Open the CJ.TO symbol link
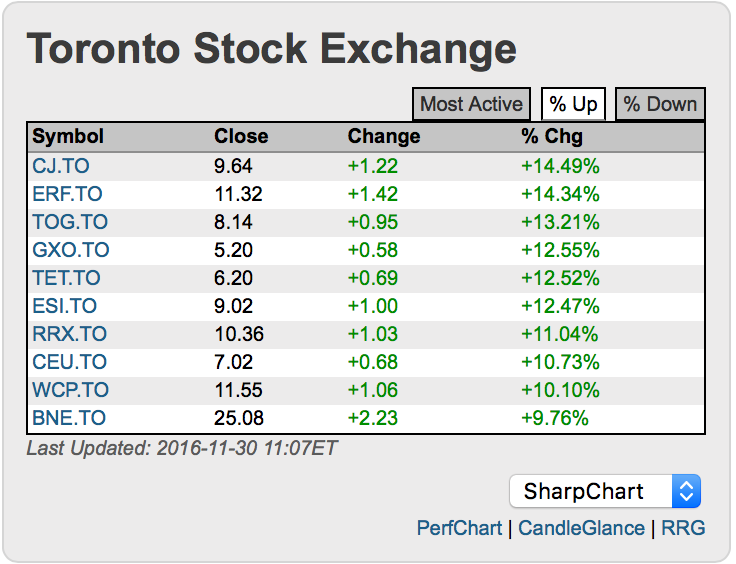 click(x=61, y=166)
